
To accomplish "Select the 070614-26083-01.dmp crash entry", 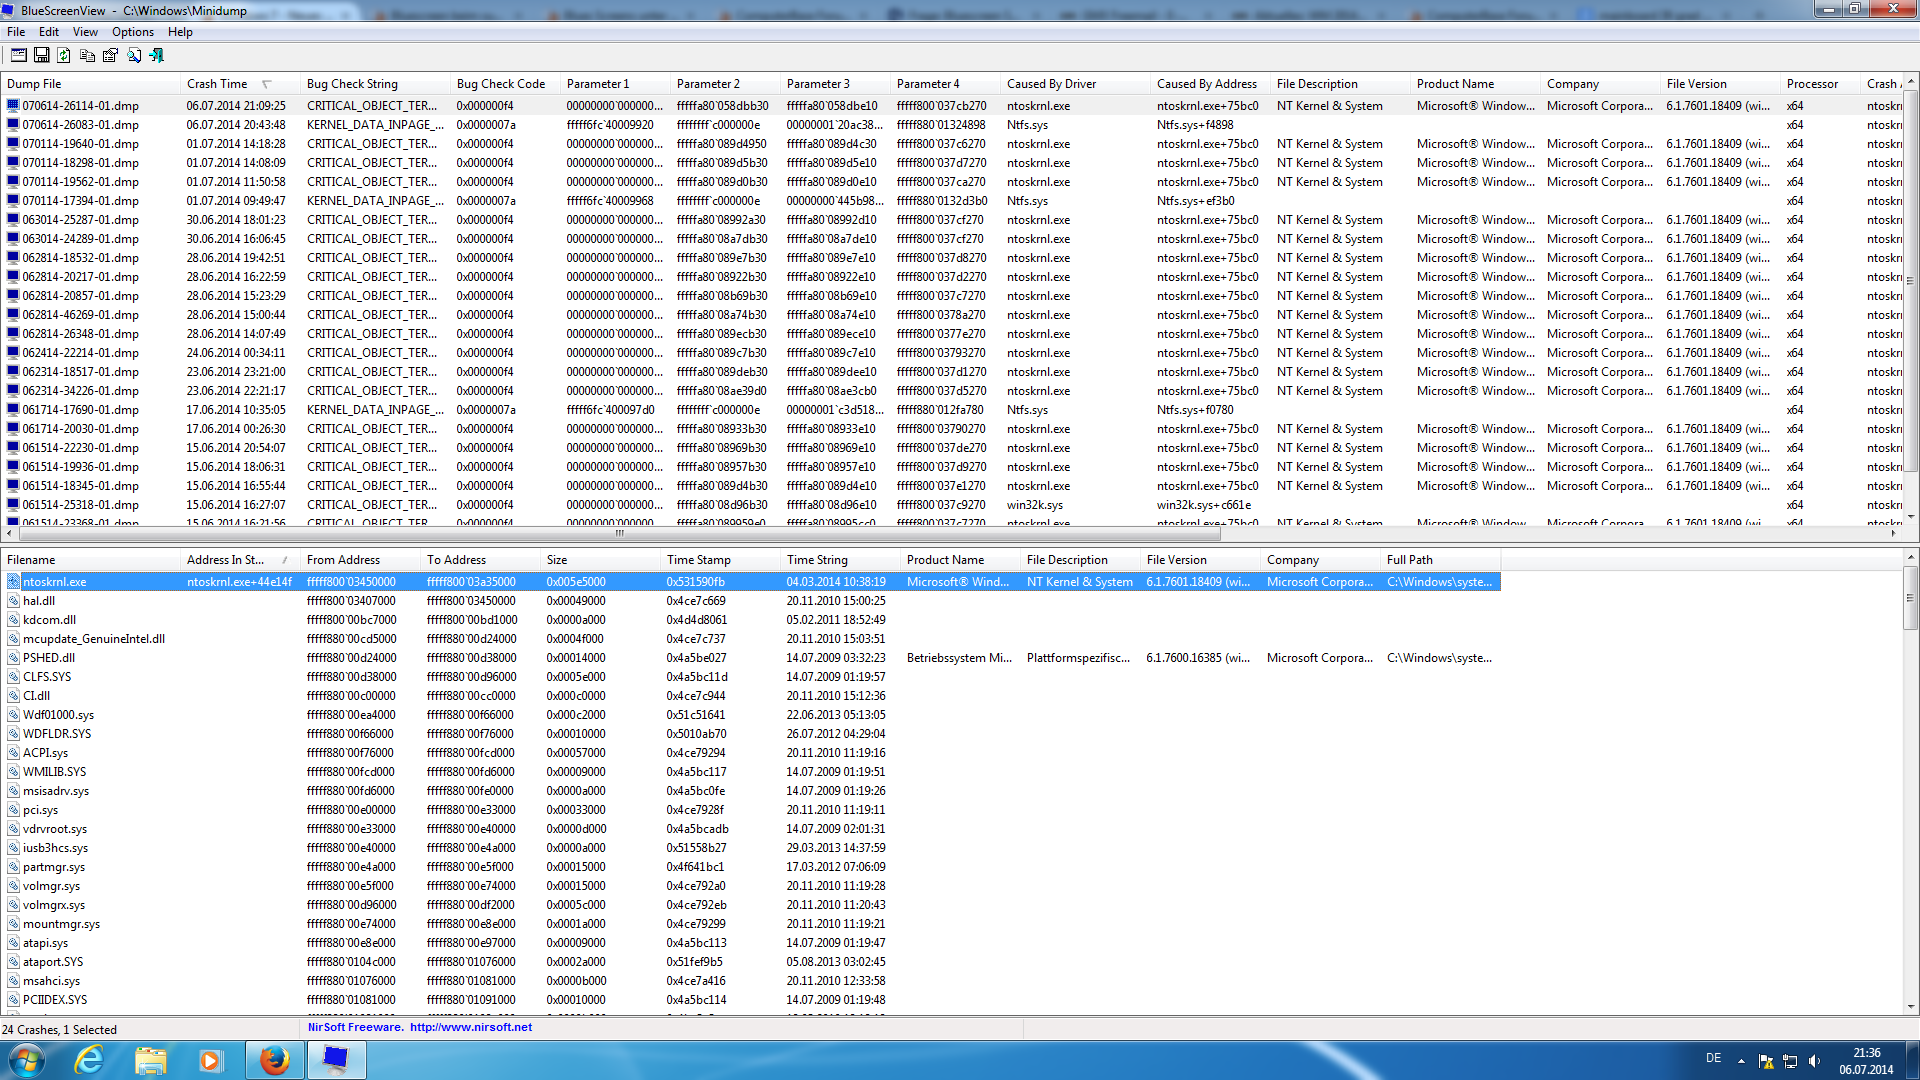I will [x=80, y=125].
